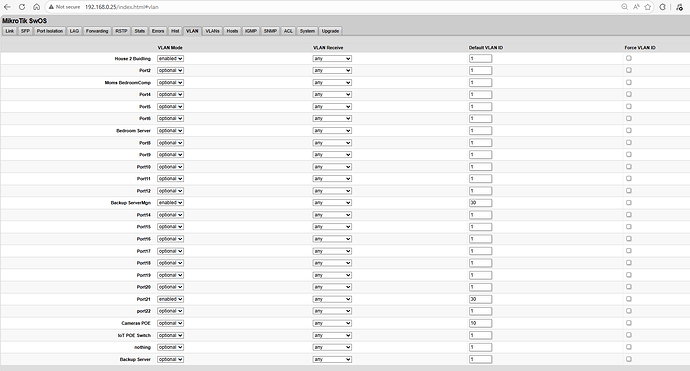
Task: Toggle Force VLAN ID for Port21
Action: click(628, 299)
